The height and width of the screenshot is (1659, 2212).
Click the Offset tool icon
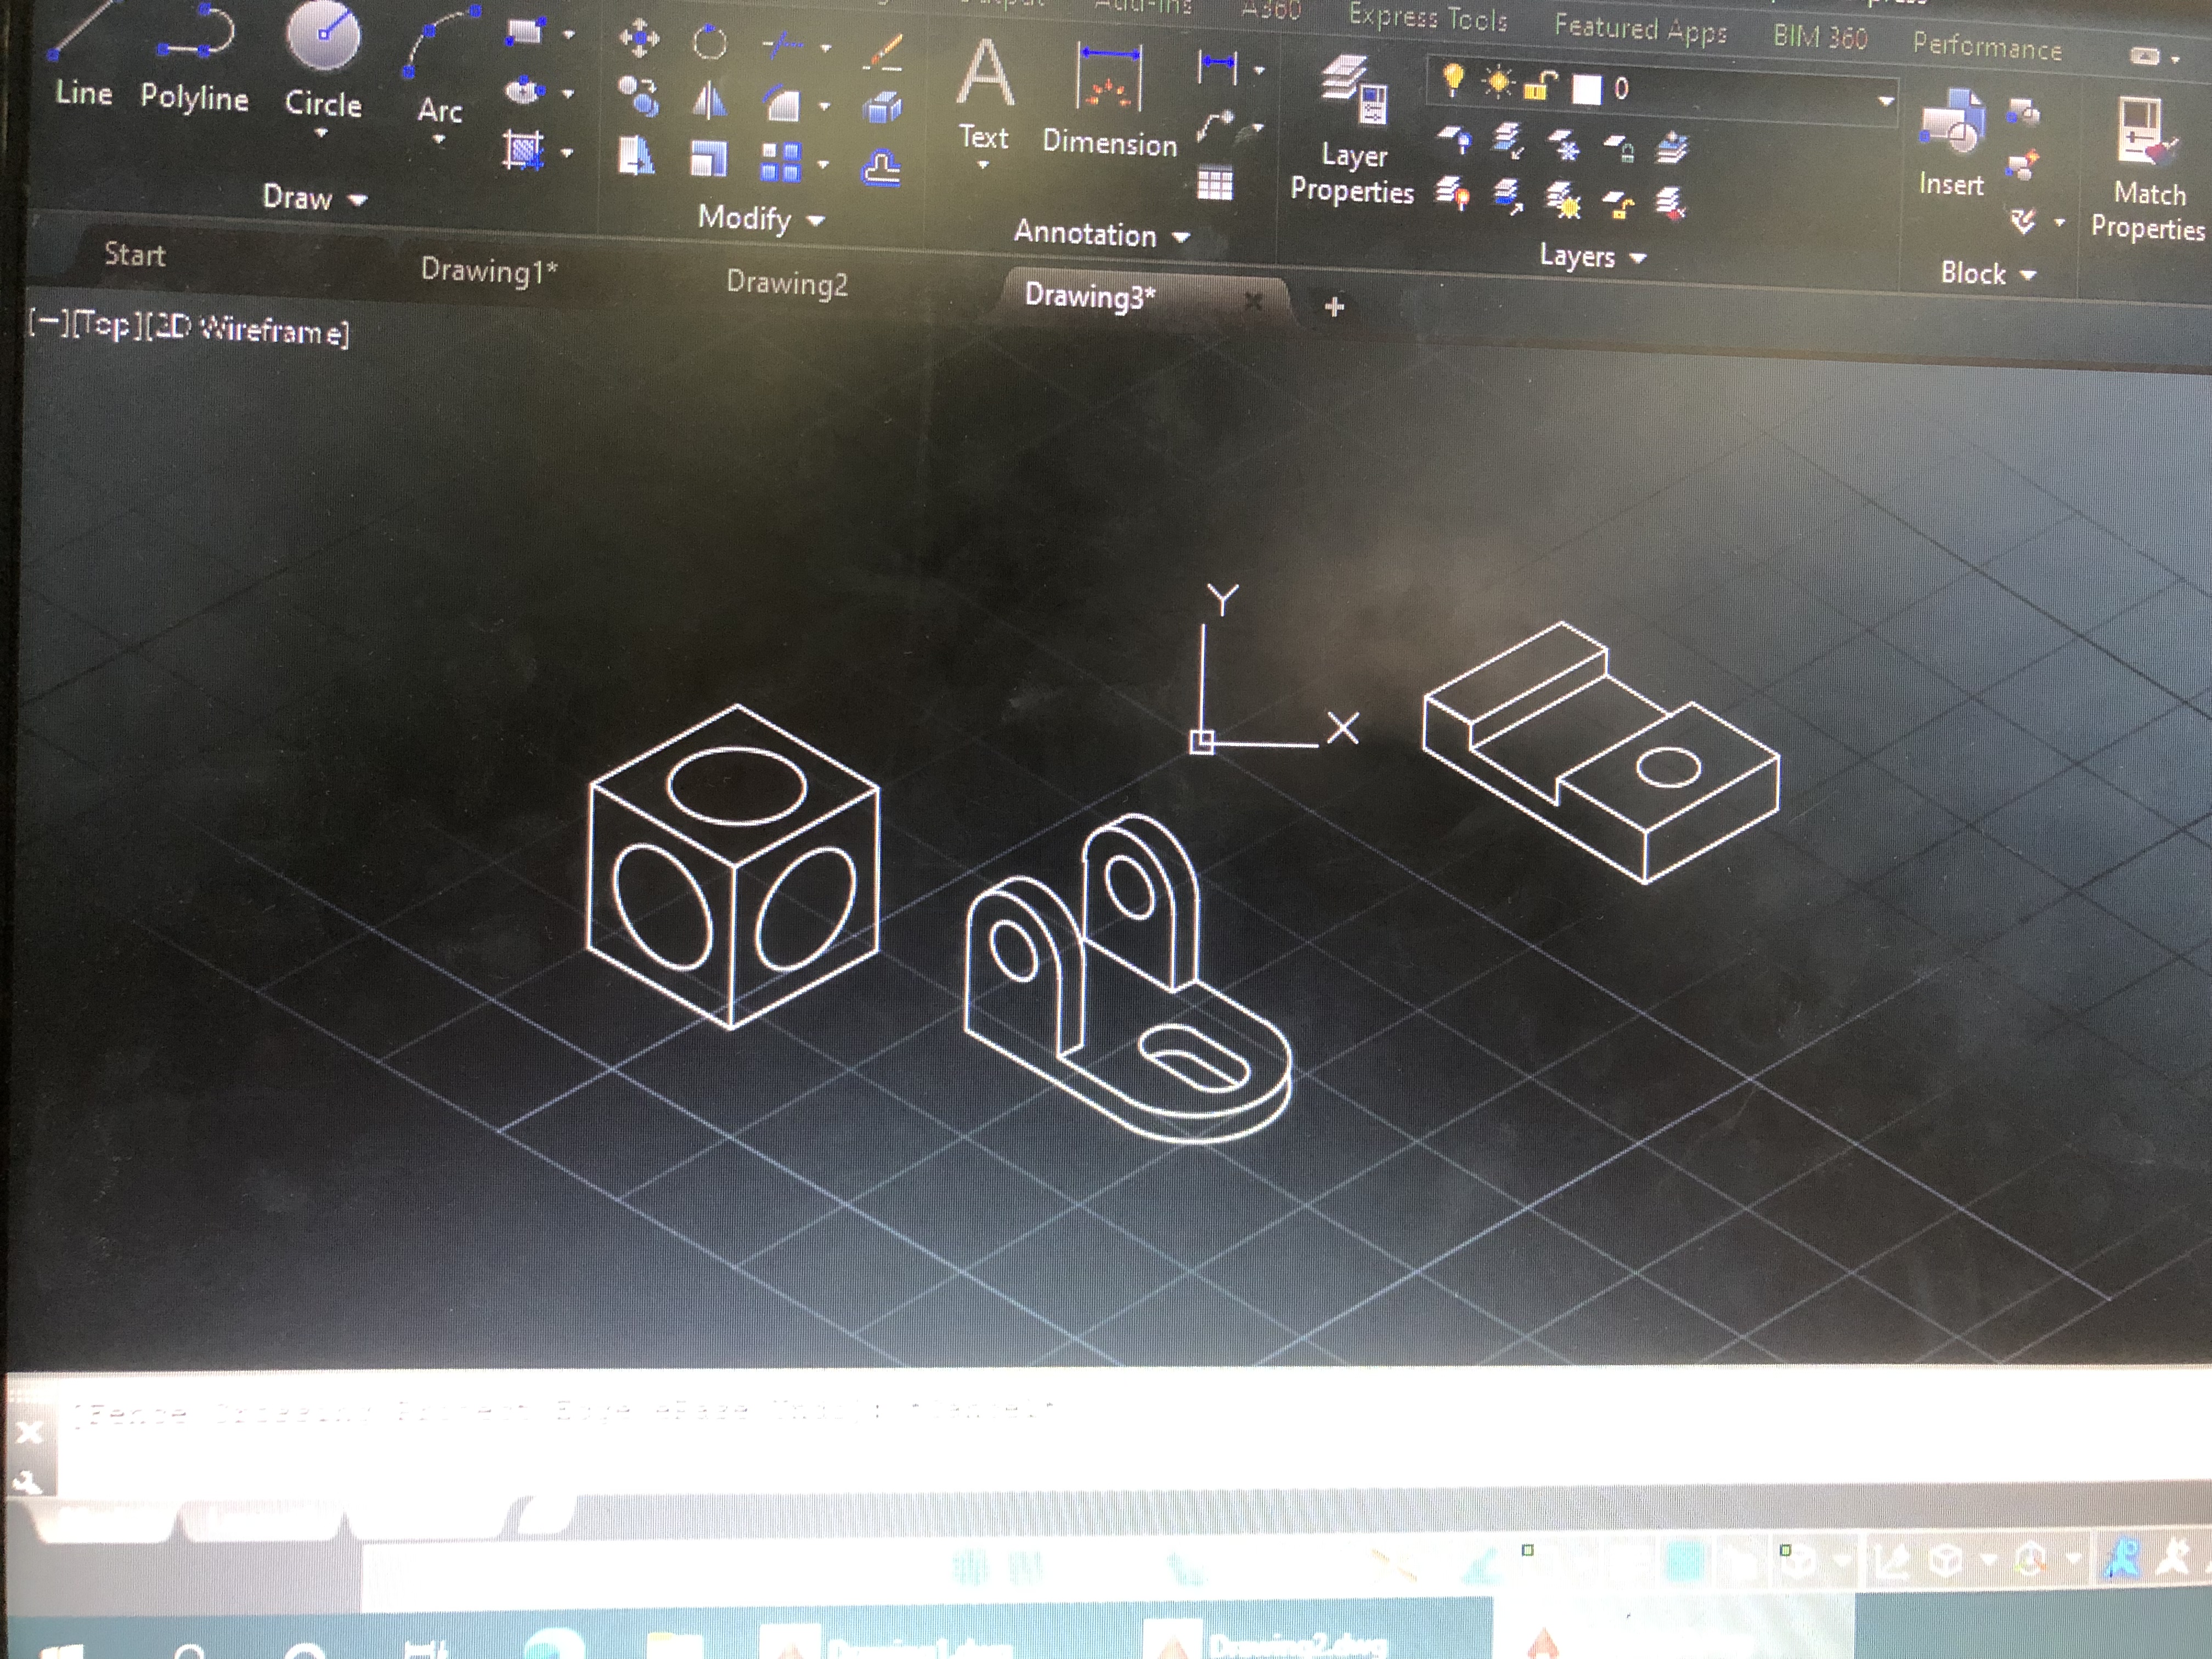881,167
